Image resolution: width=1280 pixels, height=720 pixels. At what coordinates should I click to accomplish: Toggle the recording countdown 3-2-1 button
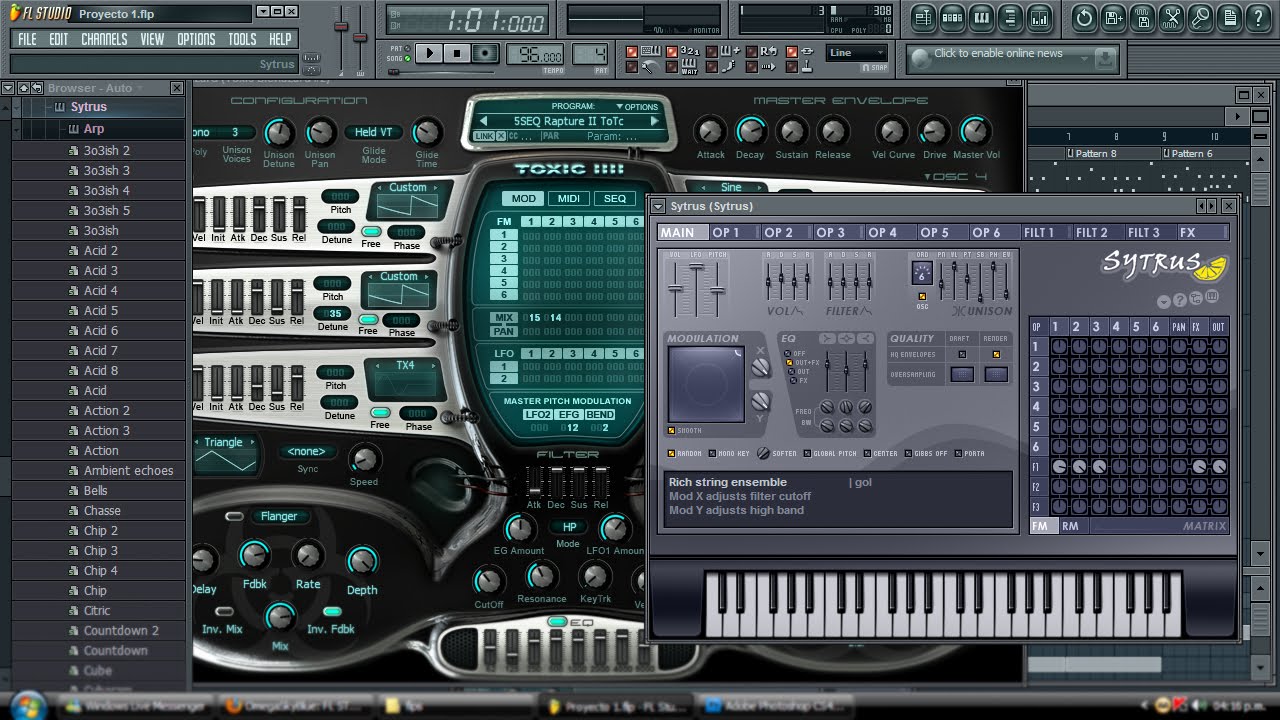[x=683, y=52]
